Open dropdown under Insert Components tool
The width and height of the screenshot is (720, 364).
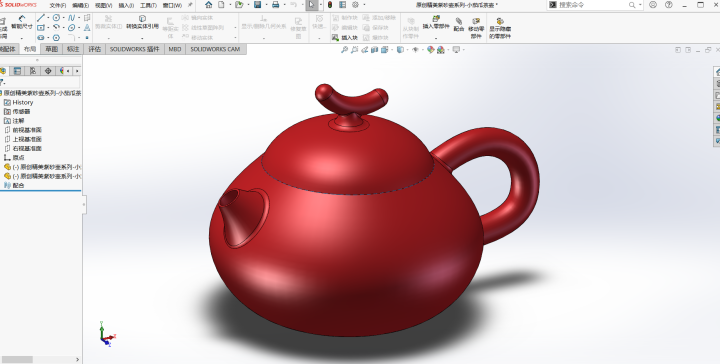click(436, 38)
